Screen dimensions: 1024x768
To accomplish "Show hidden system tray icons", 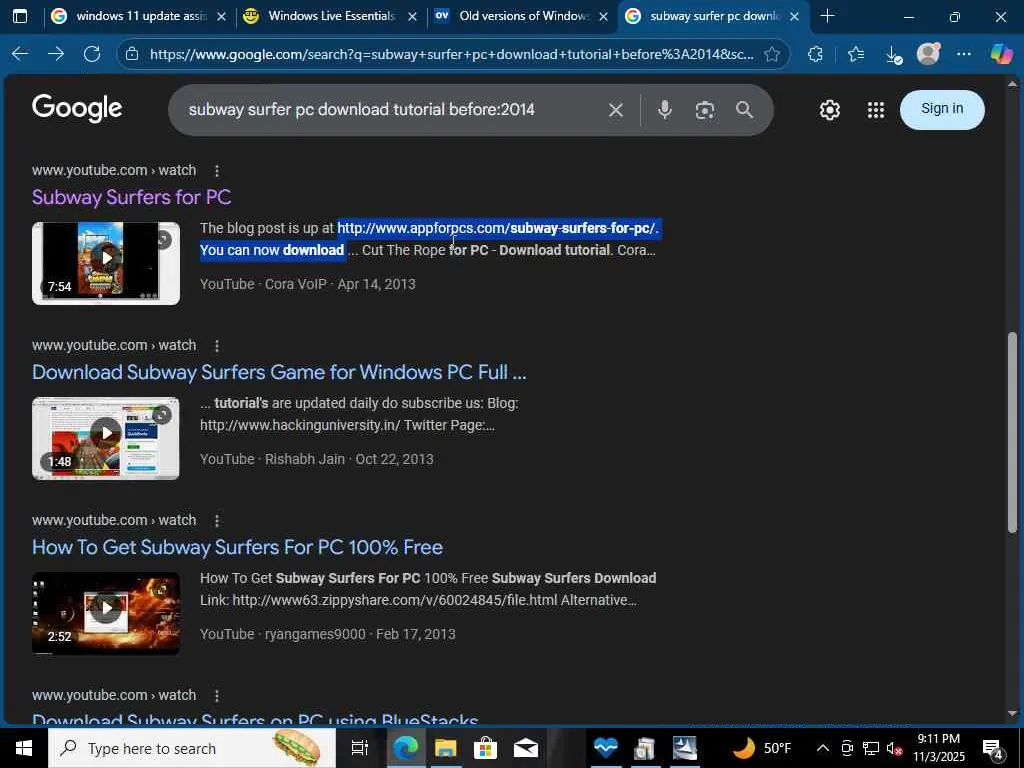I will (823, 748).
